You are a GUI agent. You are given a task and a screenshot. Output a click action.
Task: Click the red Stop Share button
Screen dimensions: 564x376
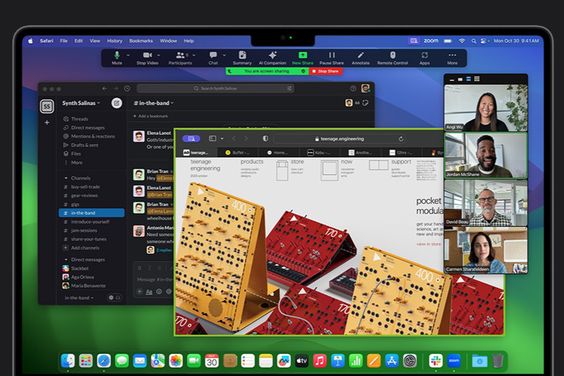326,71
